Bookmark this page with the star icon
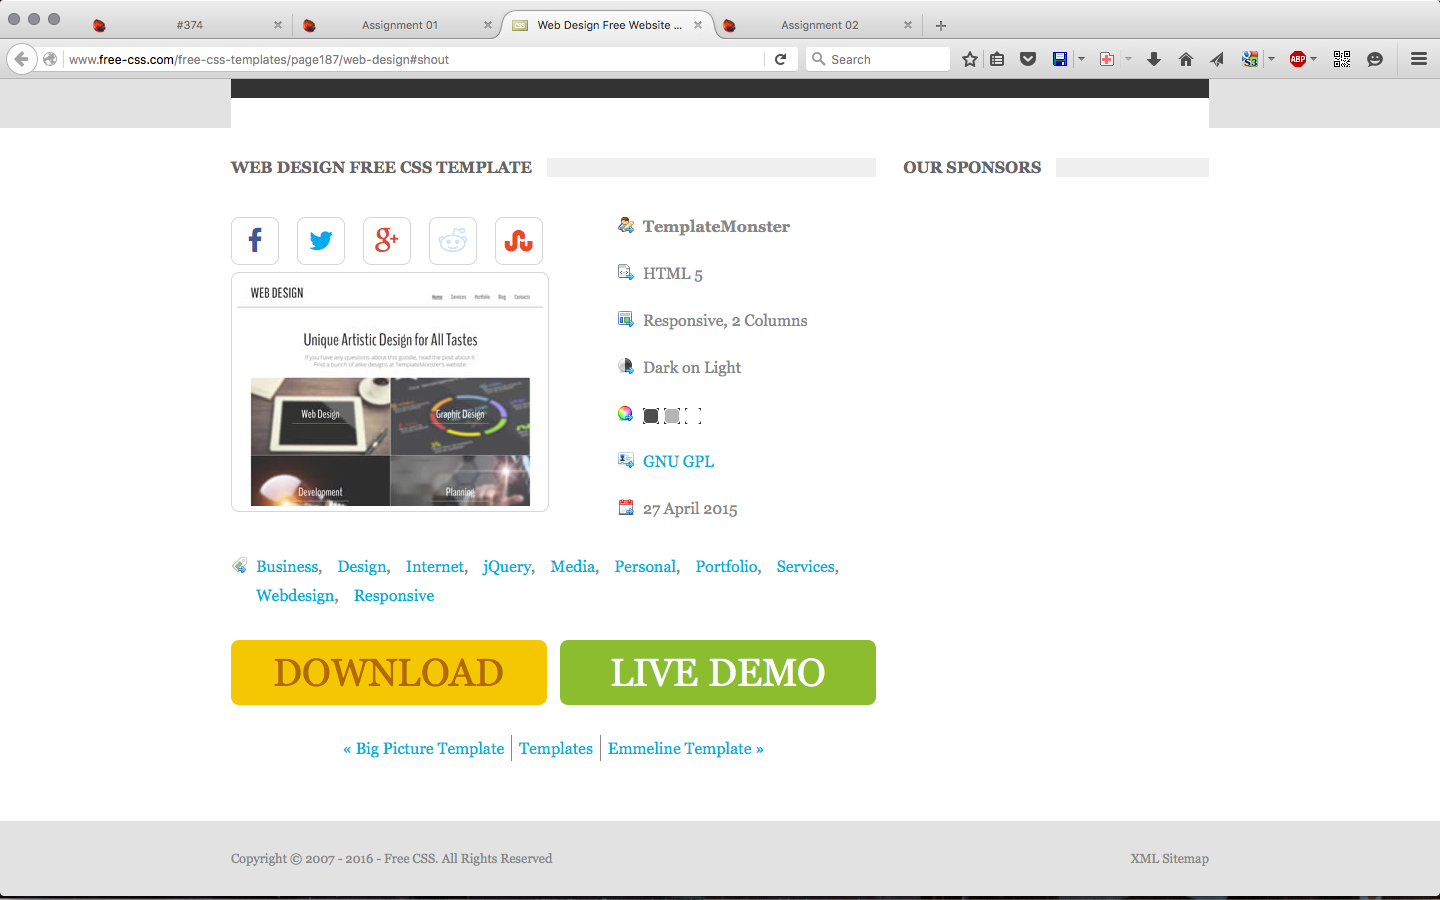This screenshot has width=1440, height=900. (970, 59)
